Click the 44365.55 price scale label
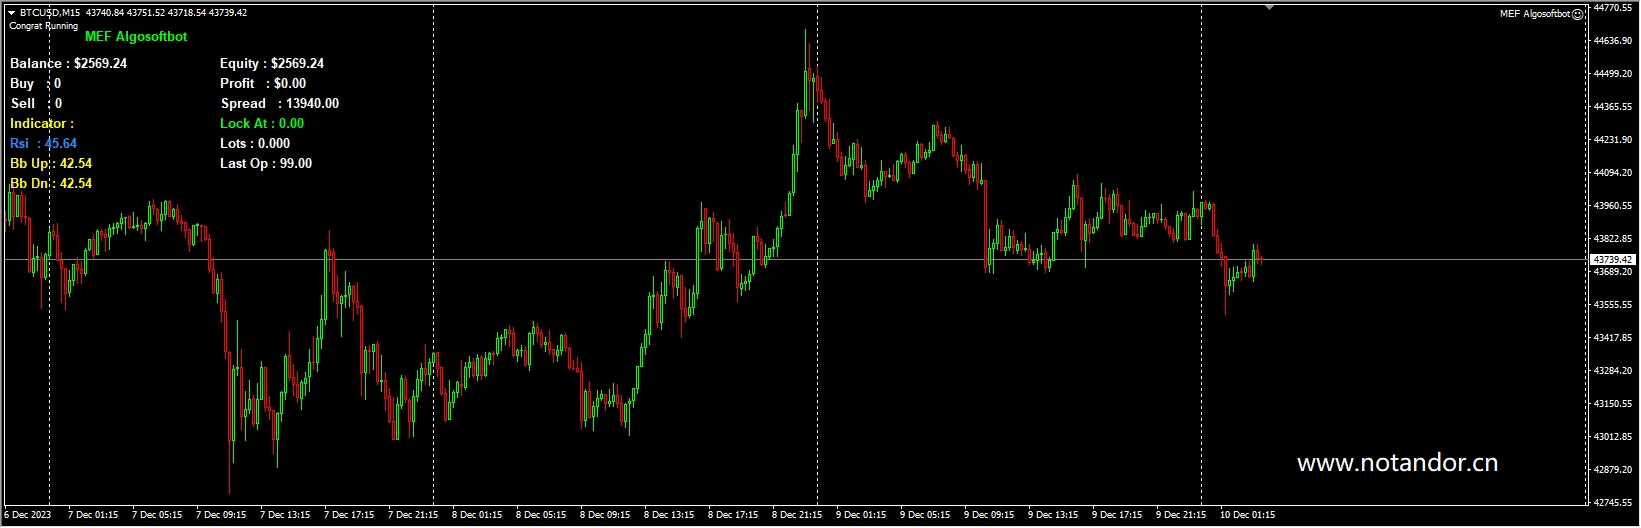 pos(1613,107)
